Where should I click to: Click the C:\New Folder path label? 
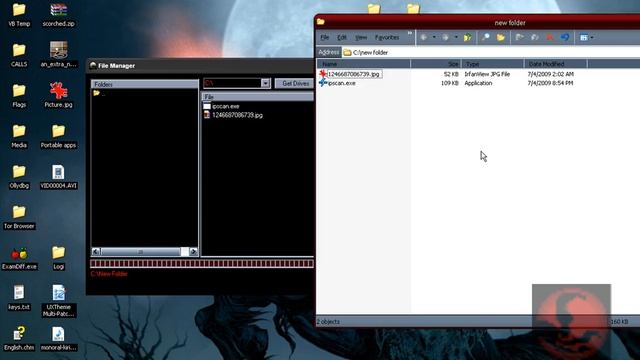pyautogui.click(x=109, y=274)
